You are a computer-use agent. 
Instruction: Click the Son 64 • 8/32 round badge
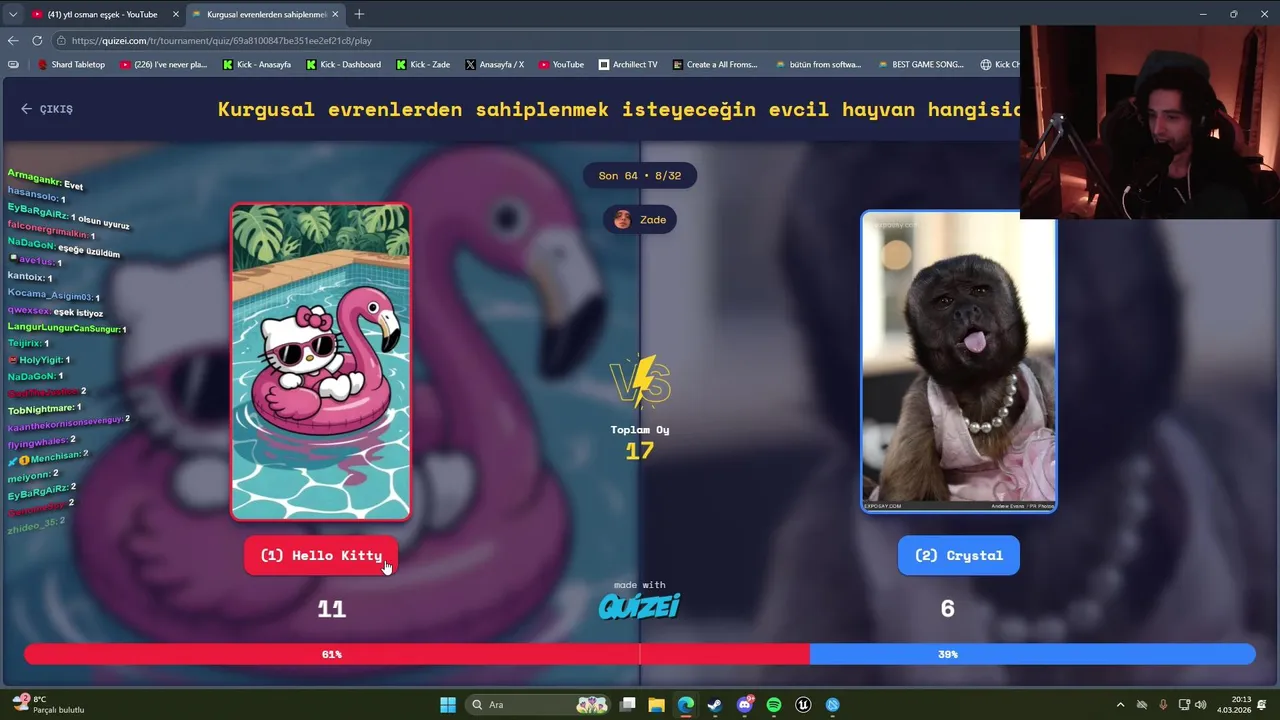640,176
